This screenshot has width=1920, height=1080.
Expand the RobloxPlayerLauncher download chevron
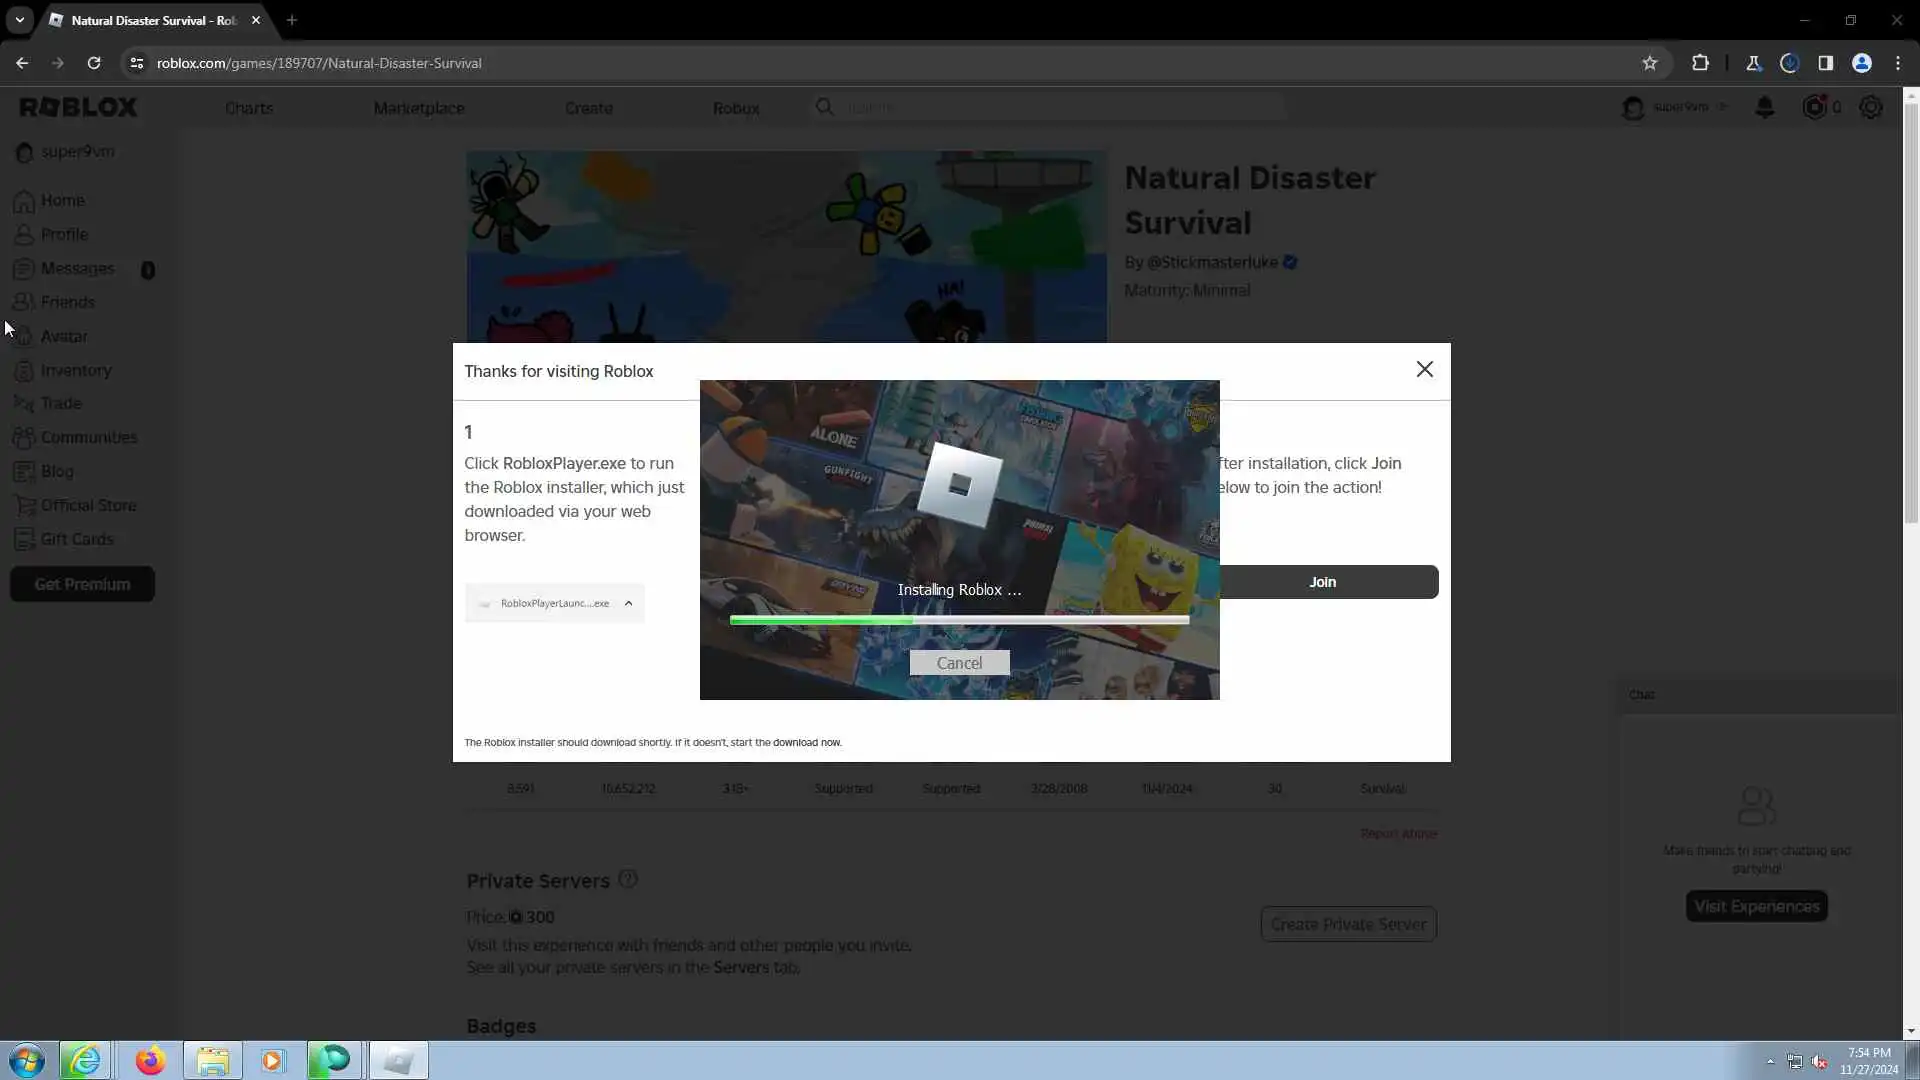628,603
